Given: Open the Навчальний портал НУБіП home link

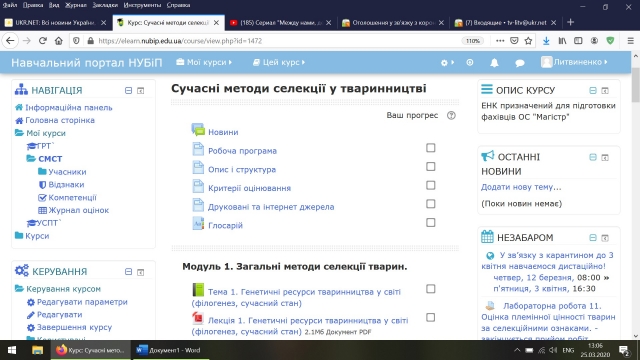Looking at the screenshot, I should click(x=87, y=62).
